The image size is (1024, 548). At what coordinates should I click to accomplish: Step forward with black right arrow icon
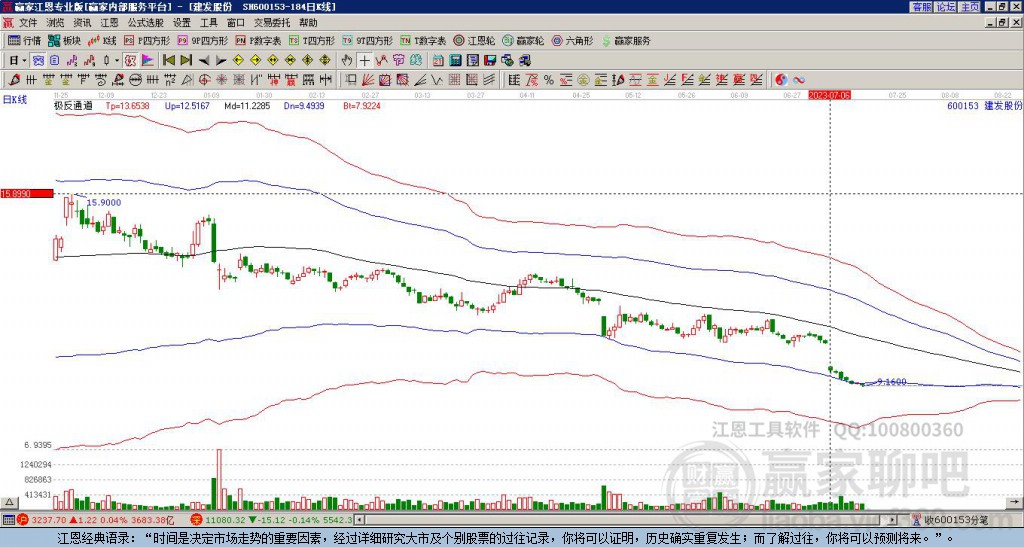(221, 61)
